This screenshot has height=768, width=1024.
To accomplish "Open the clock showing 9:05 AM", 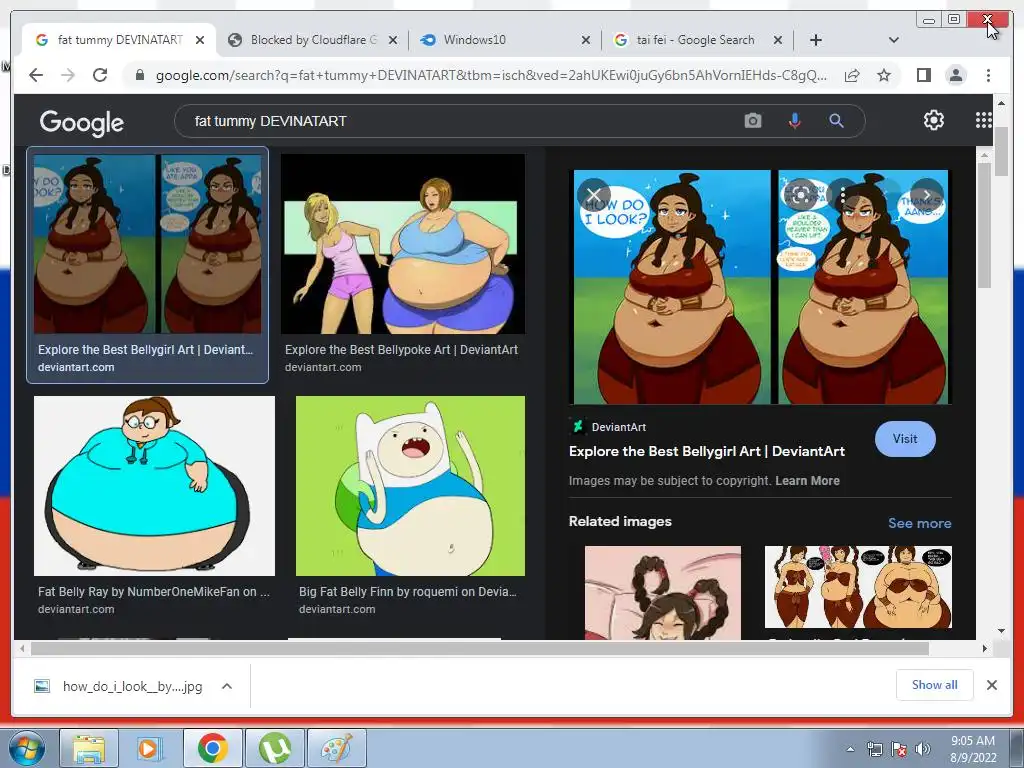I will point(973,749).
